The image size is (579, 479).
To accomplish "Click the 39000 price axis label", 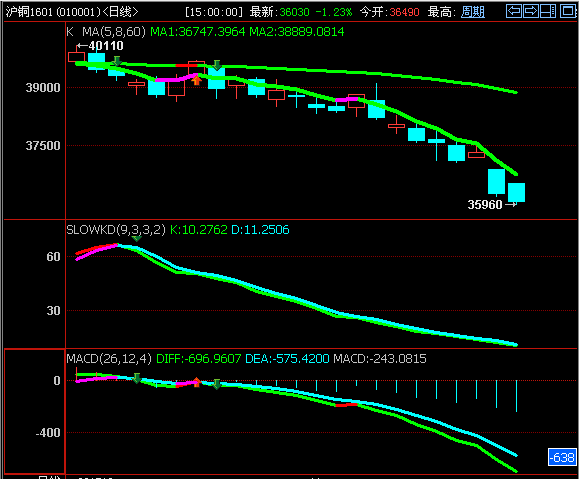I will tap(43, 88).
